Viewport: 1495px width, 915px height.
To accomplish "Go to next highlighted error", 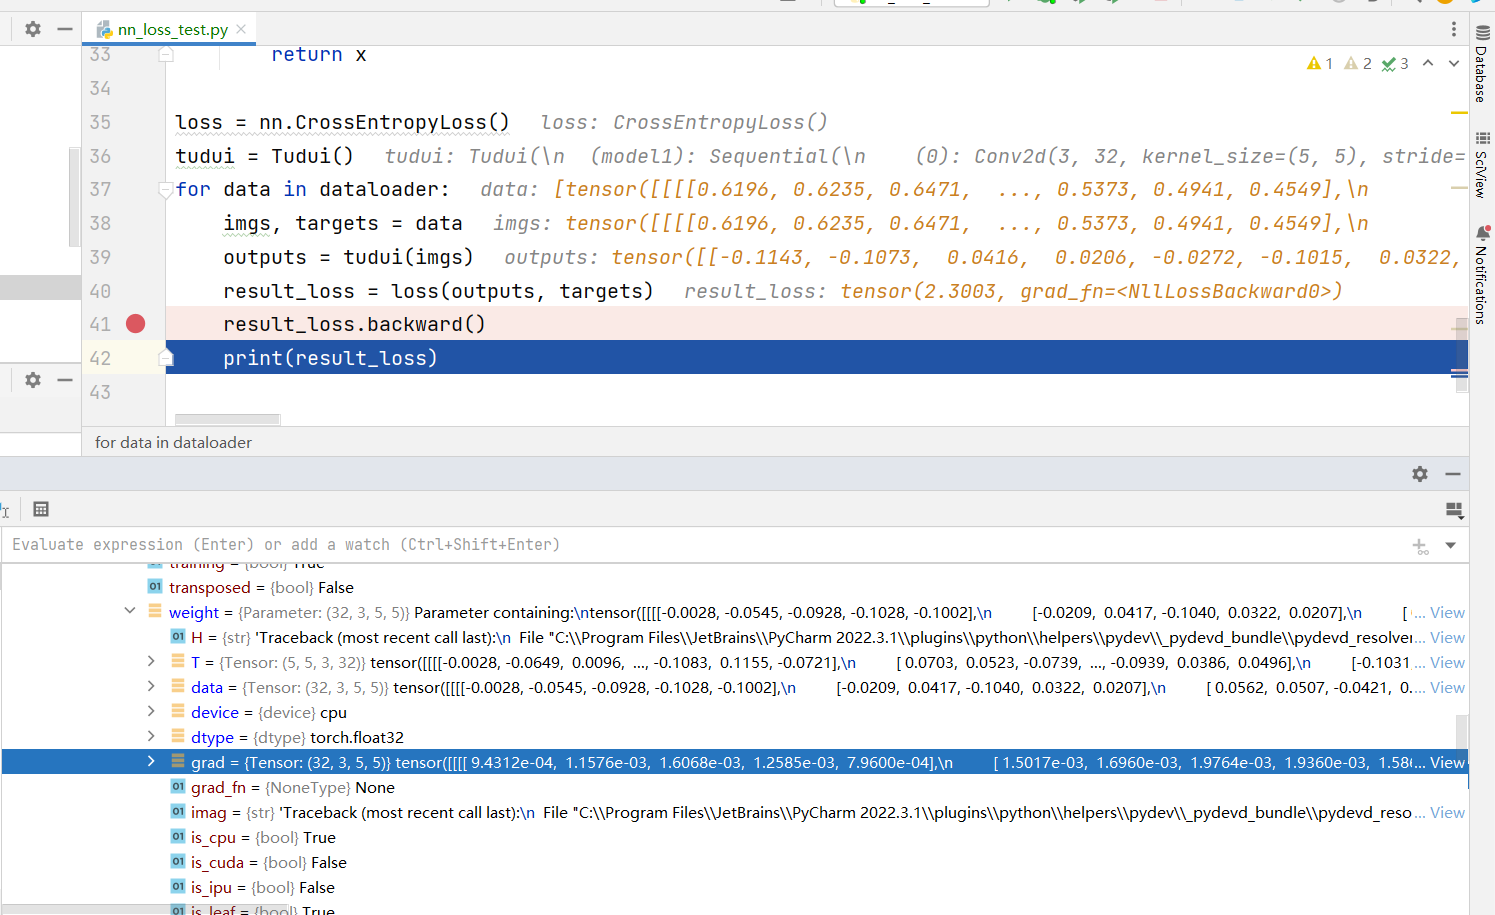I will [1454, 63].
